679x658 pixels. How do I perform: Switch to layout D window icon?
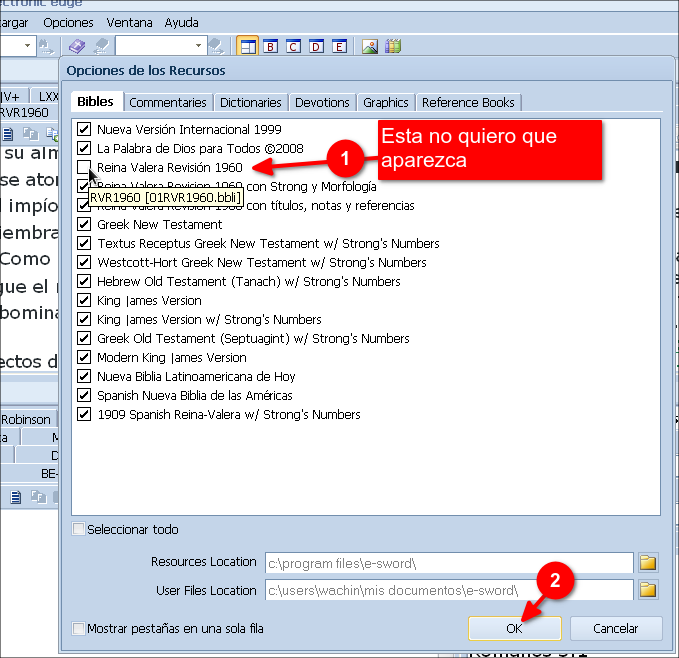316,46
